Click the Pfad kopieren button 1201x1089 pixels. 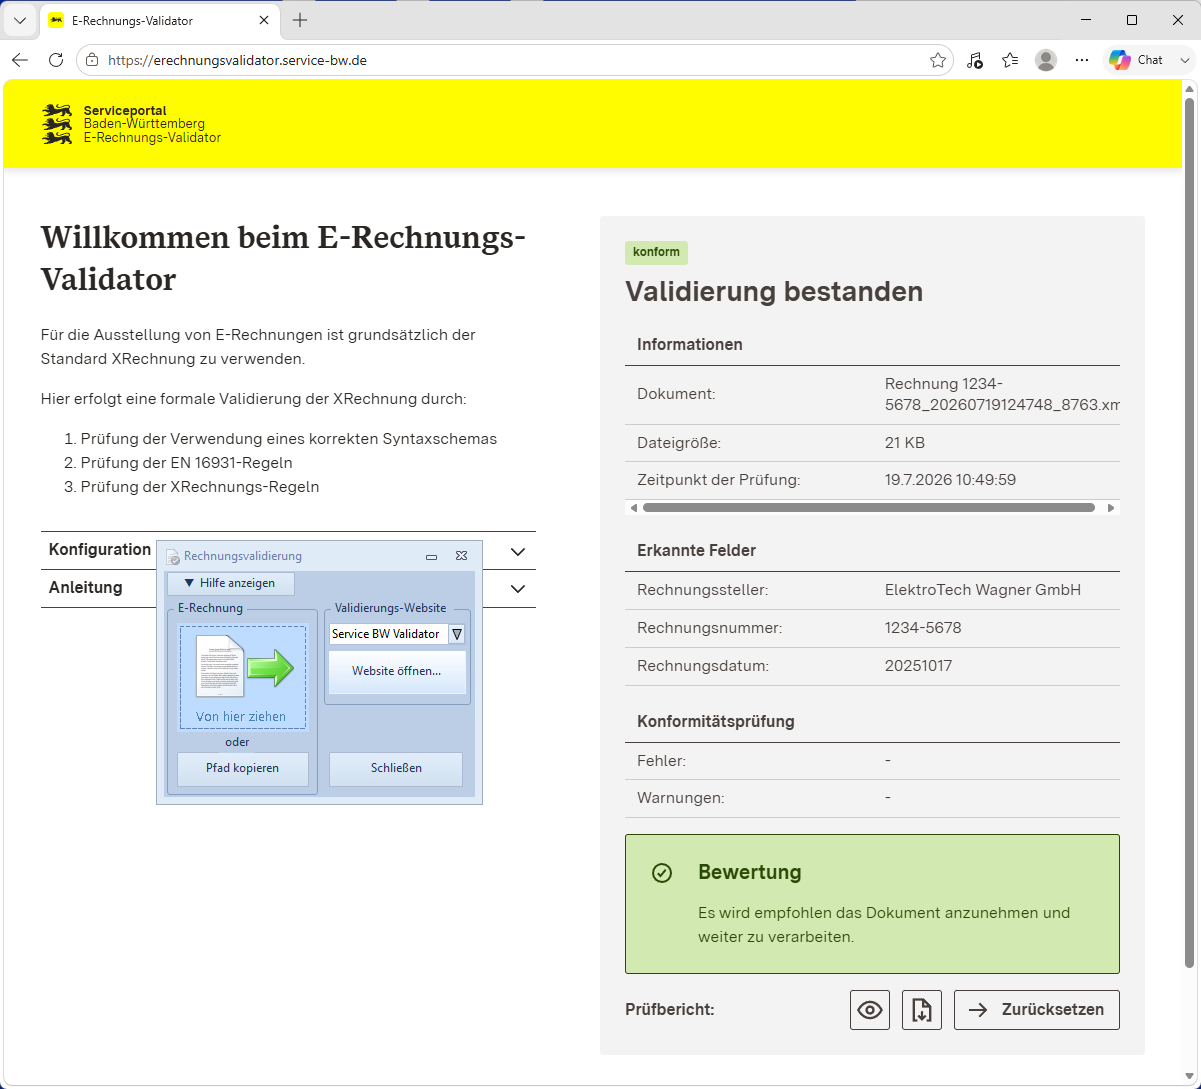click(x=243, y=769)
